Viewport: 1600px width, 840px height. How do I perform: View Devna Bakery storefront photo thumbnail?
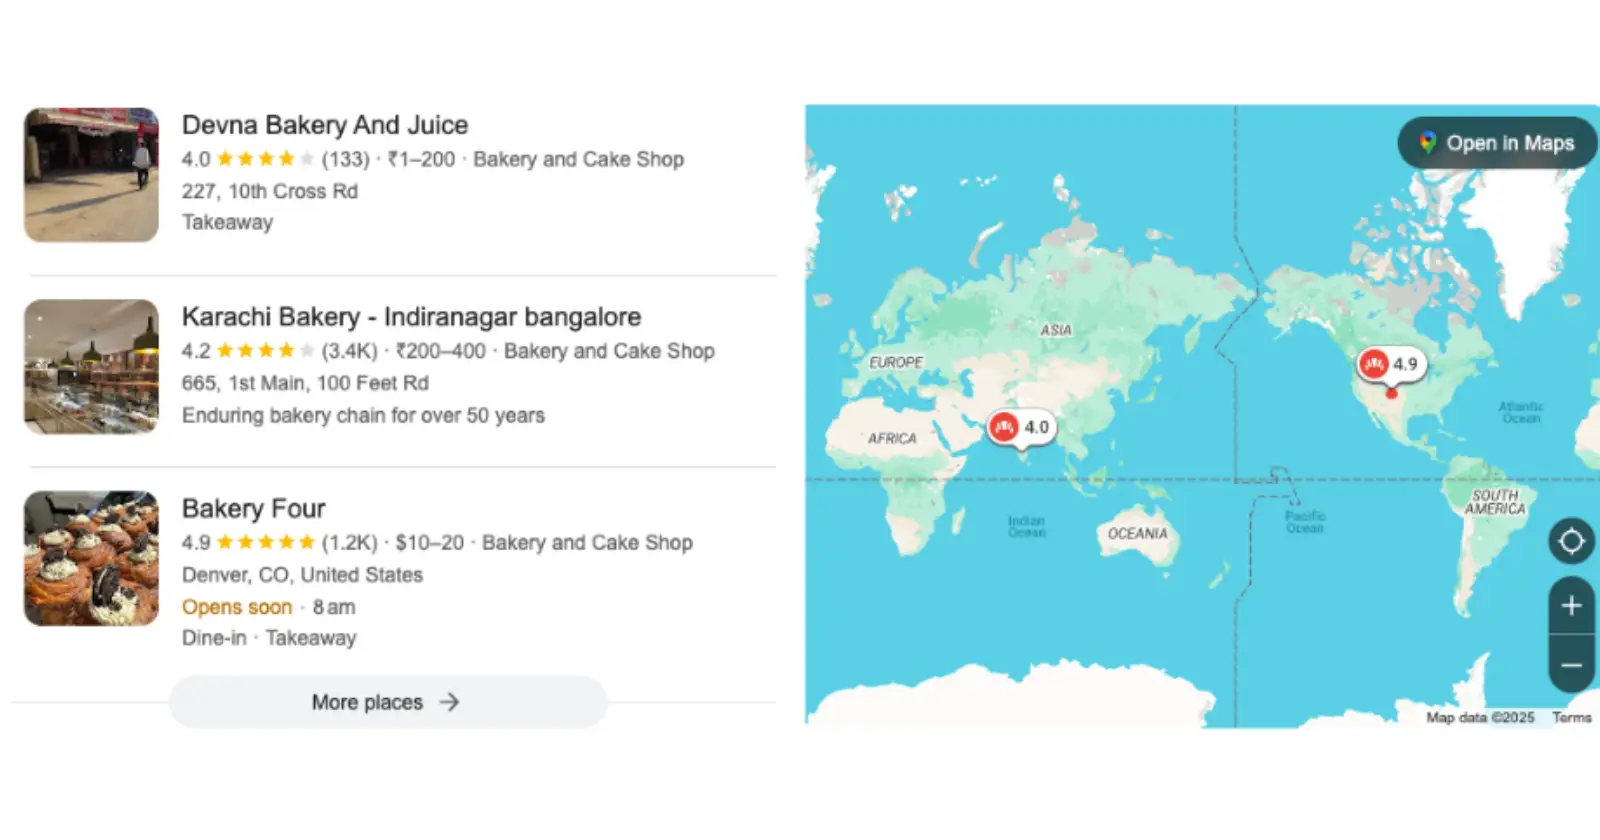91,175
